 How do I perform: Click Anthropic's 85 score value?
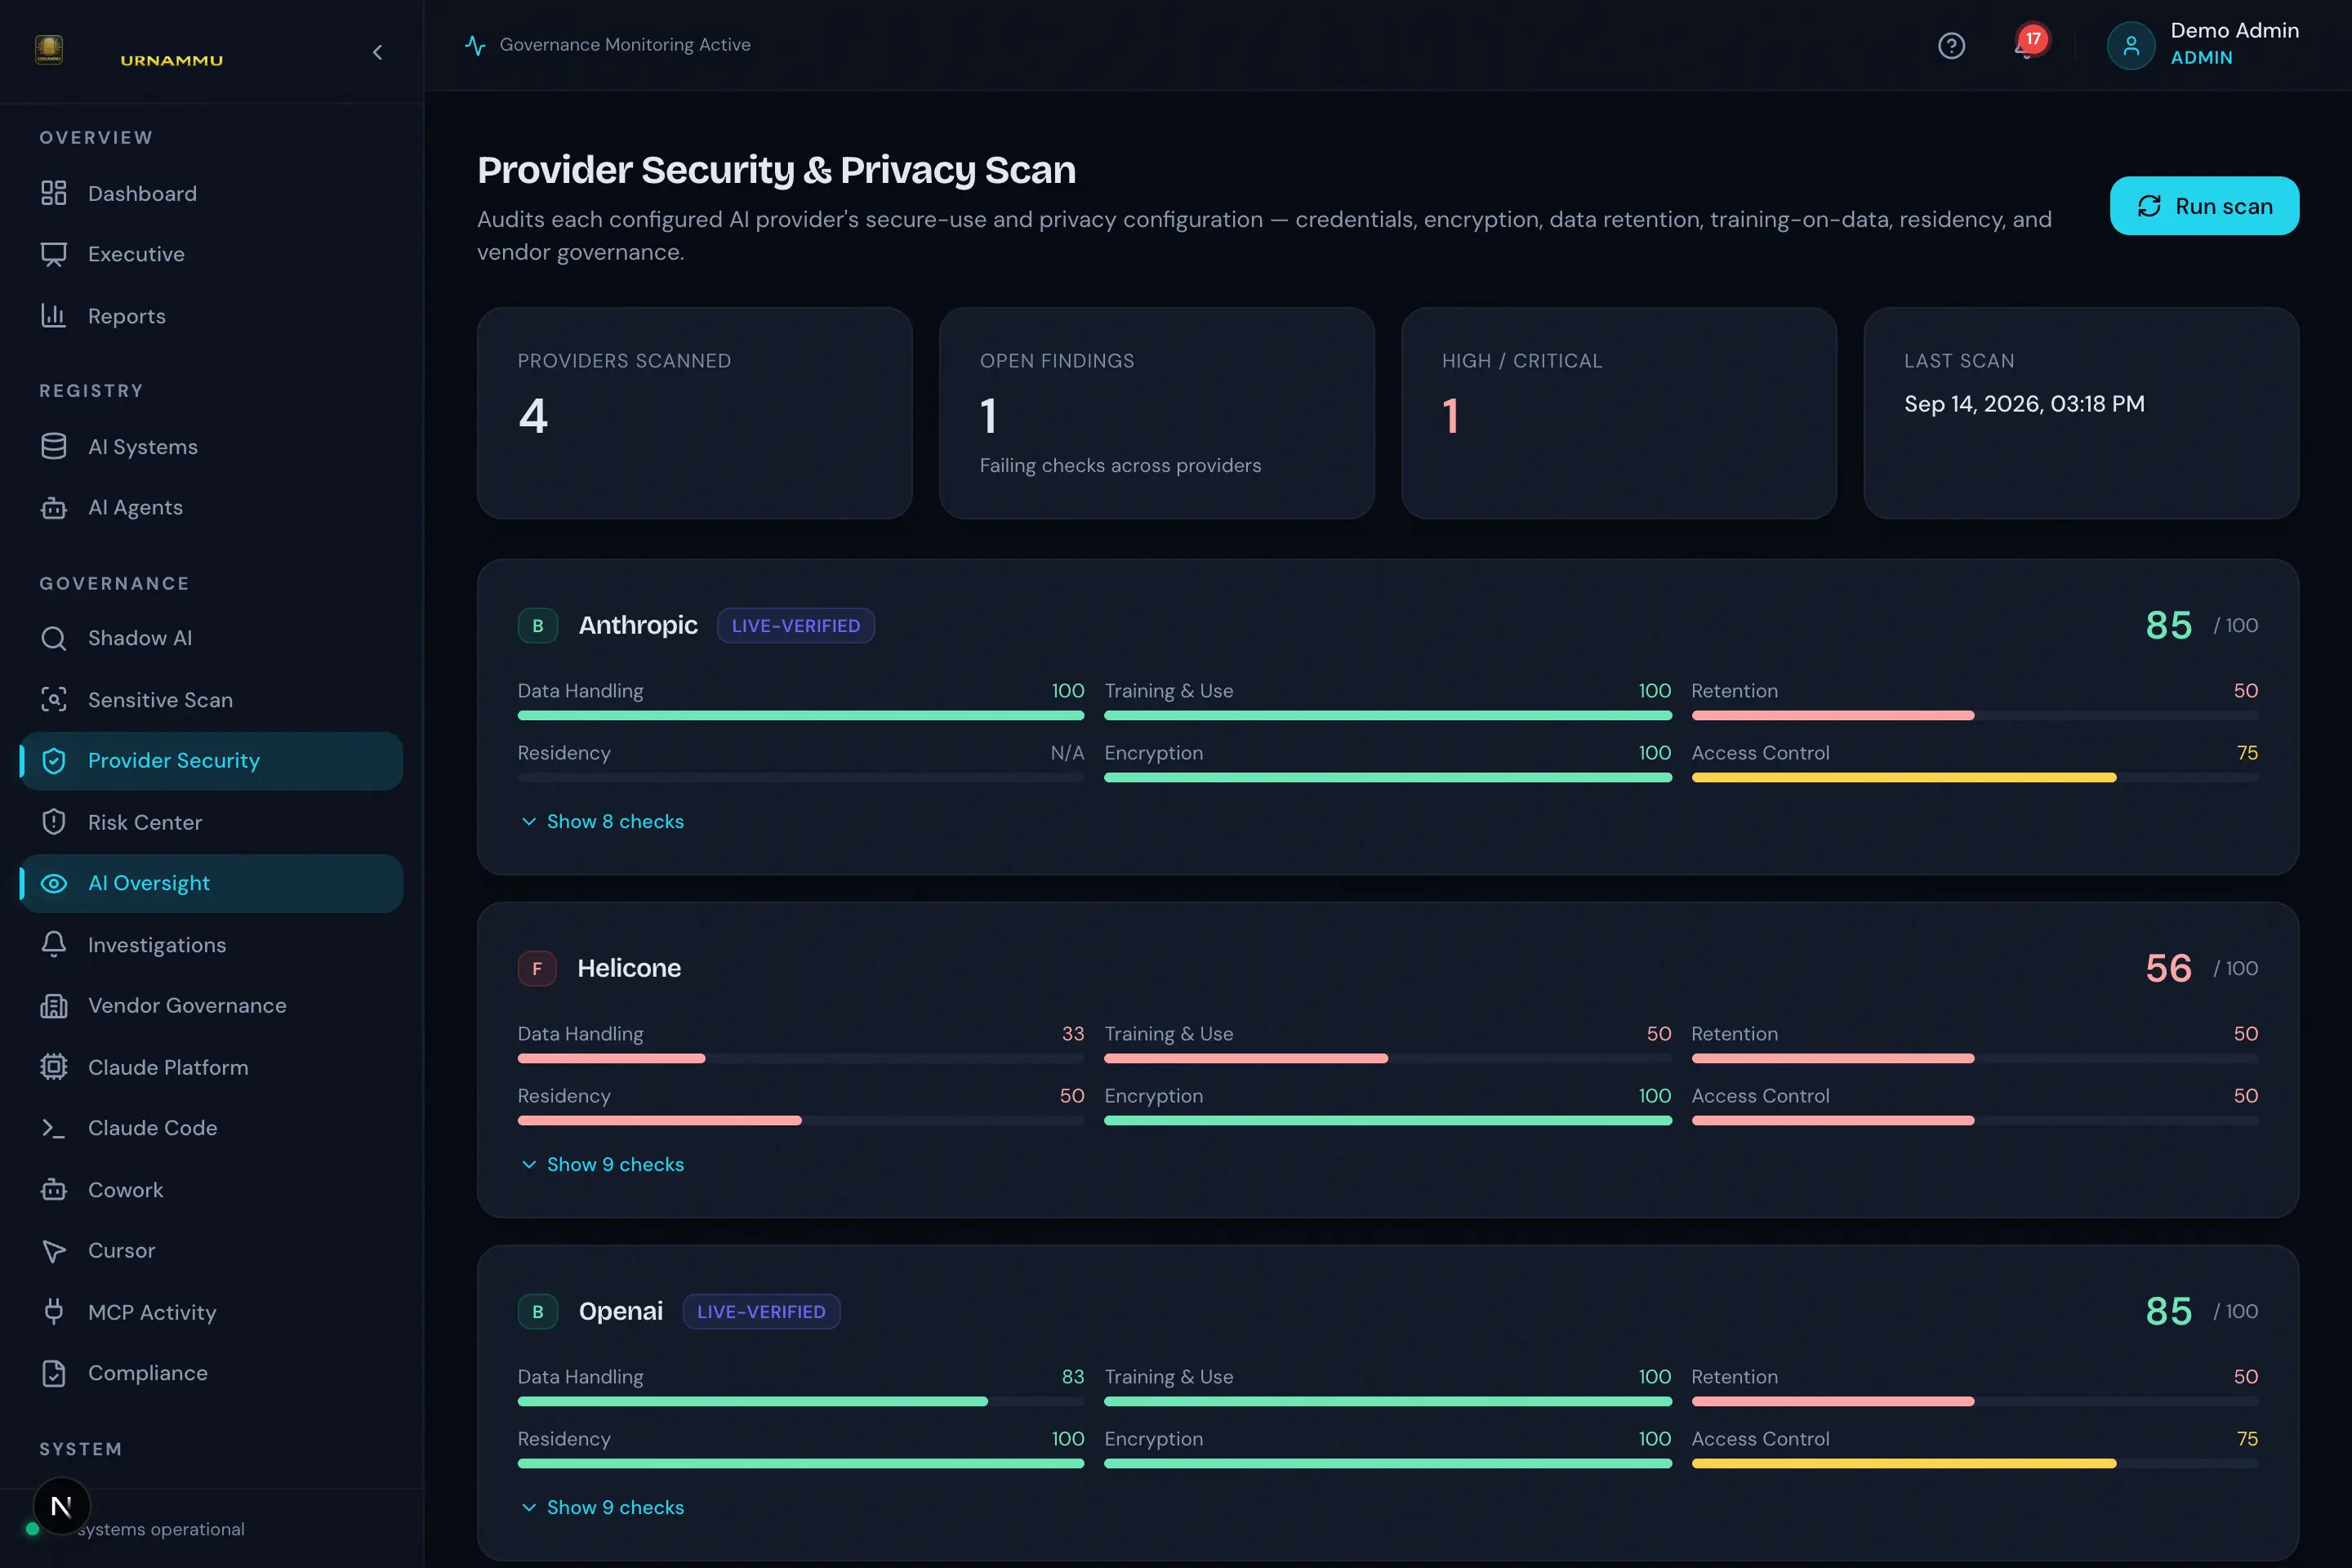tap(2168, 626)
